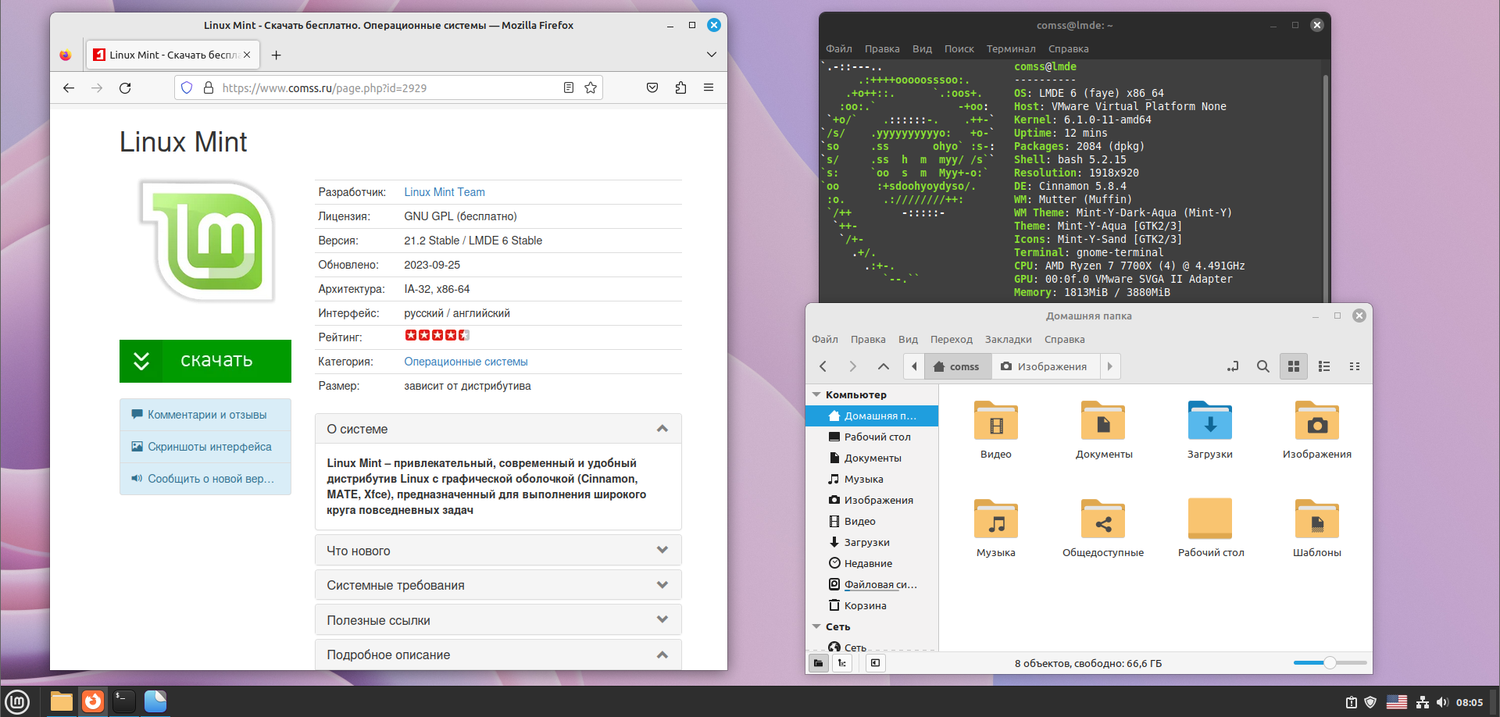
Task: Show tree view via status bar button
Action: pos(842,663)
